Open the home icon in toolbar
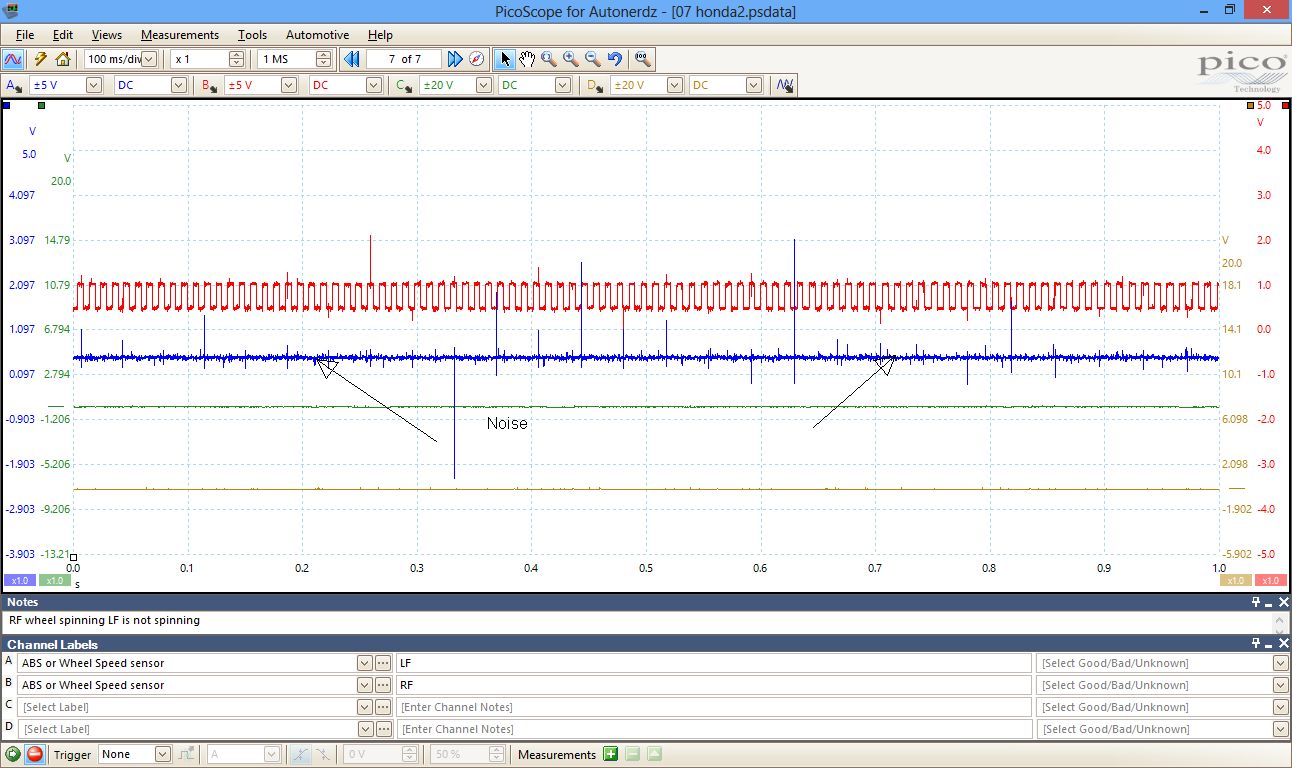The height and width of the screenshot is (768, 1292). pos(63,59)
